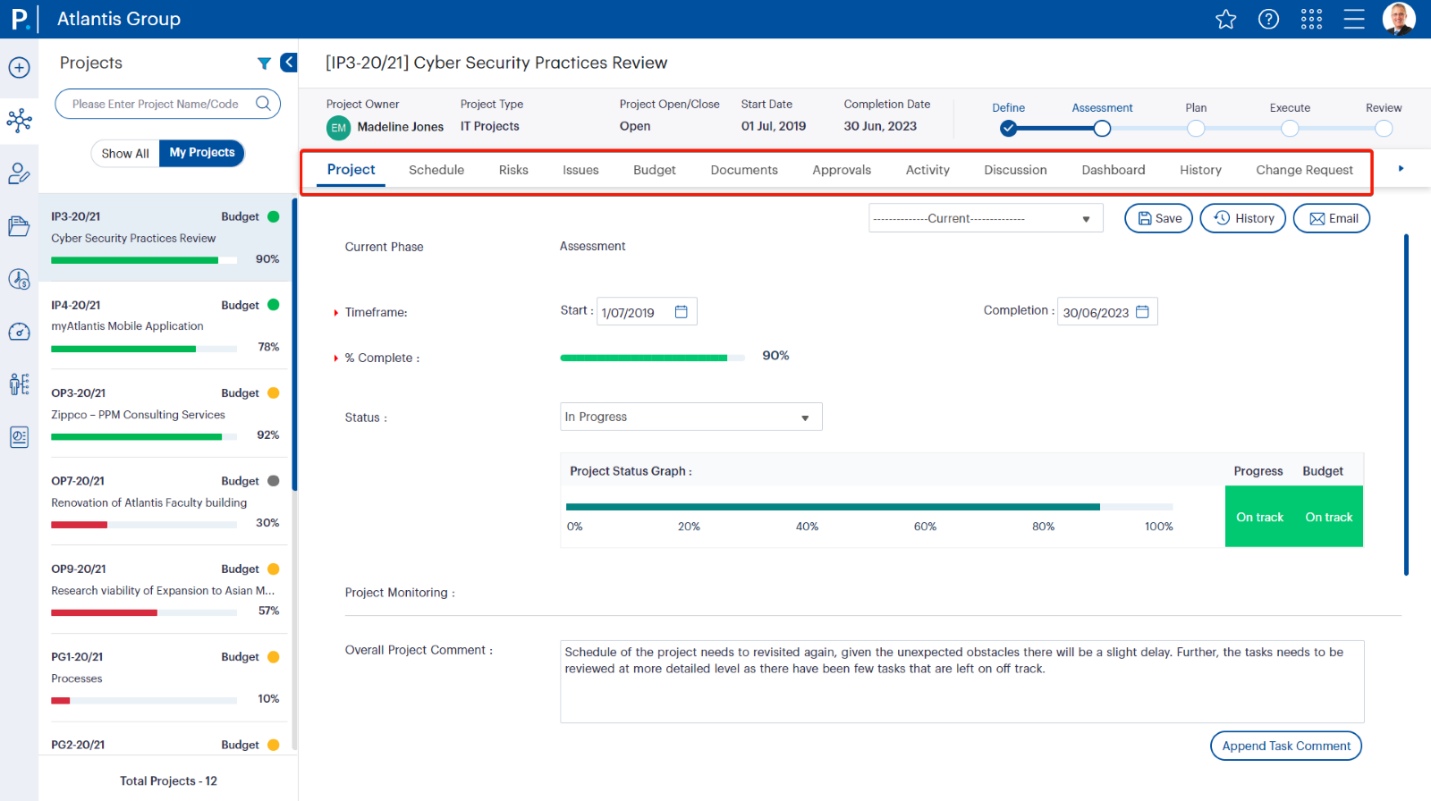
Task: Click the EM owner avatar badge
Action: (339, 127)
